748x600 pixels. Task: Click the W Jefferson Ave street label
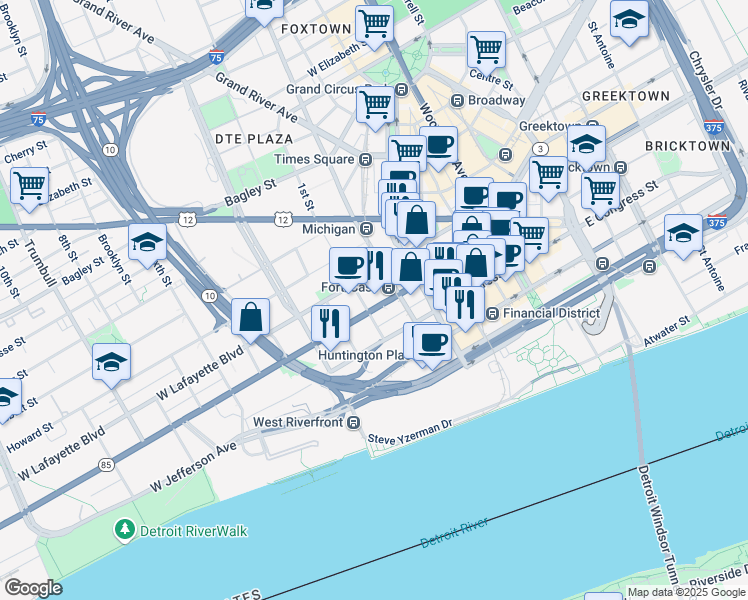pos(193,467)
